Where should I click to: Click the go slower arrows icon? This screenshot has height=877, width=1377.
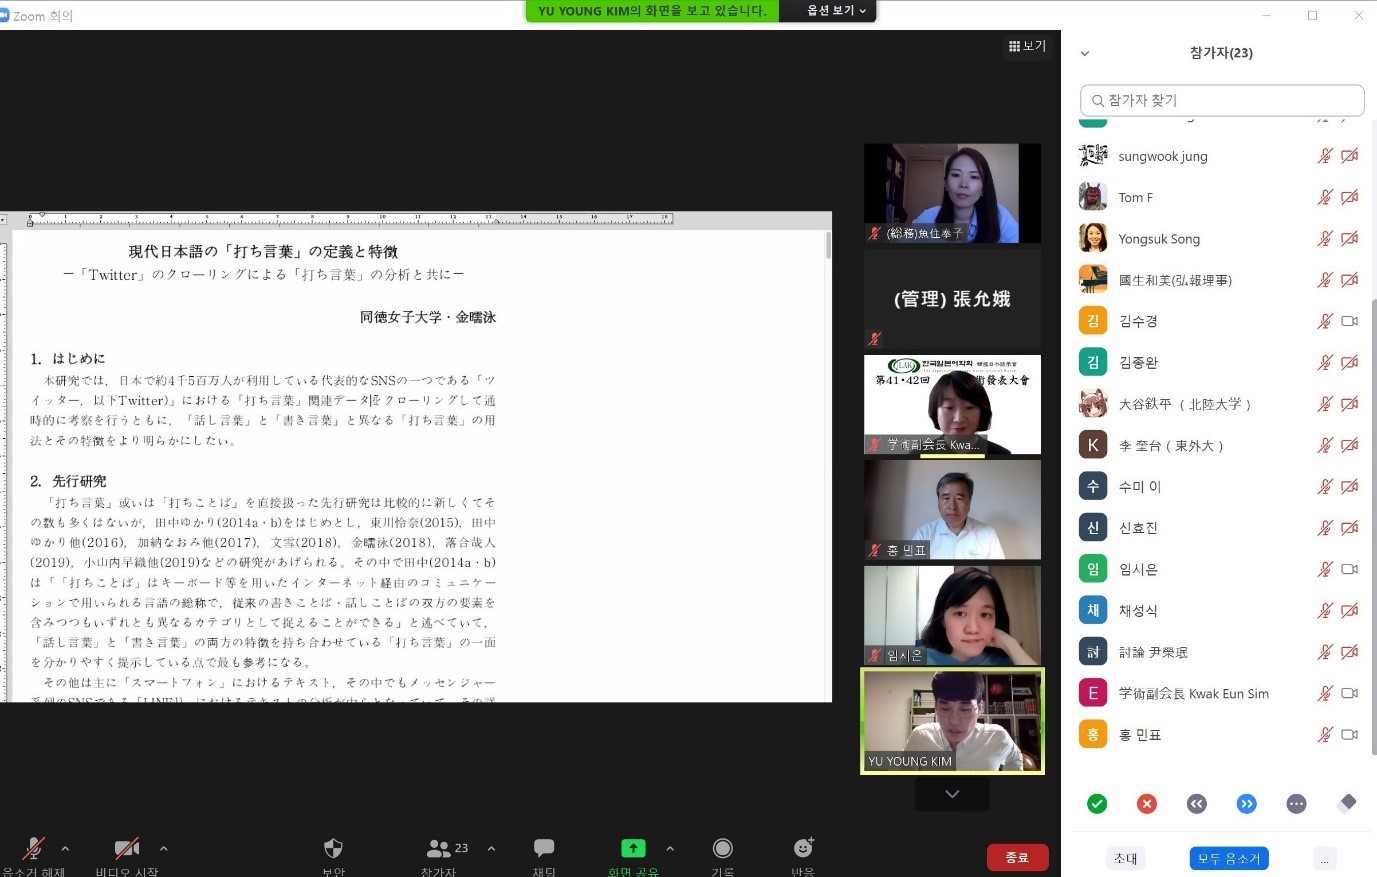pos(1197,804)
